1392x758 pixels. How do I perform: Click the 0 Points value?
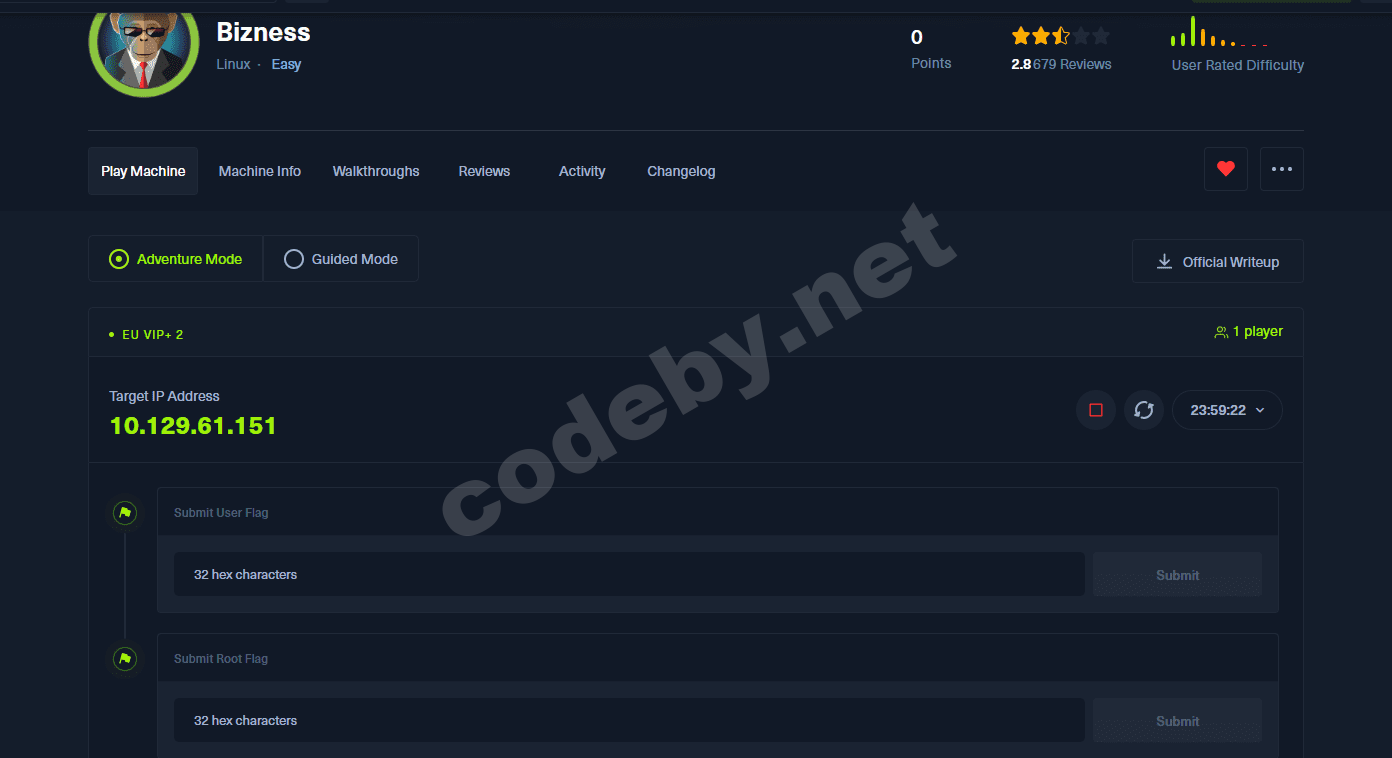[917, 38]
